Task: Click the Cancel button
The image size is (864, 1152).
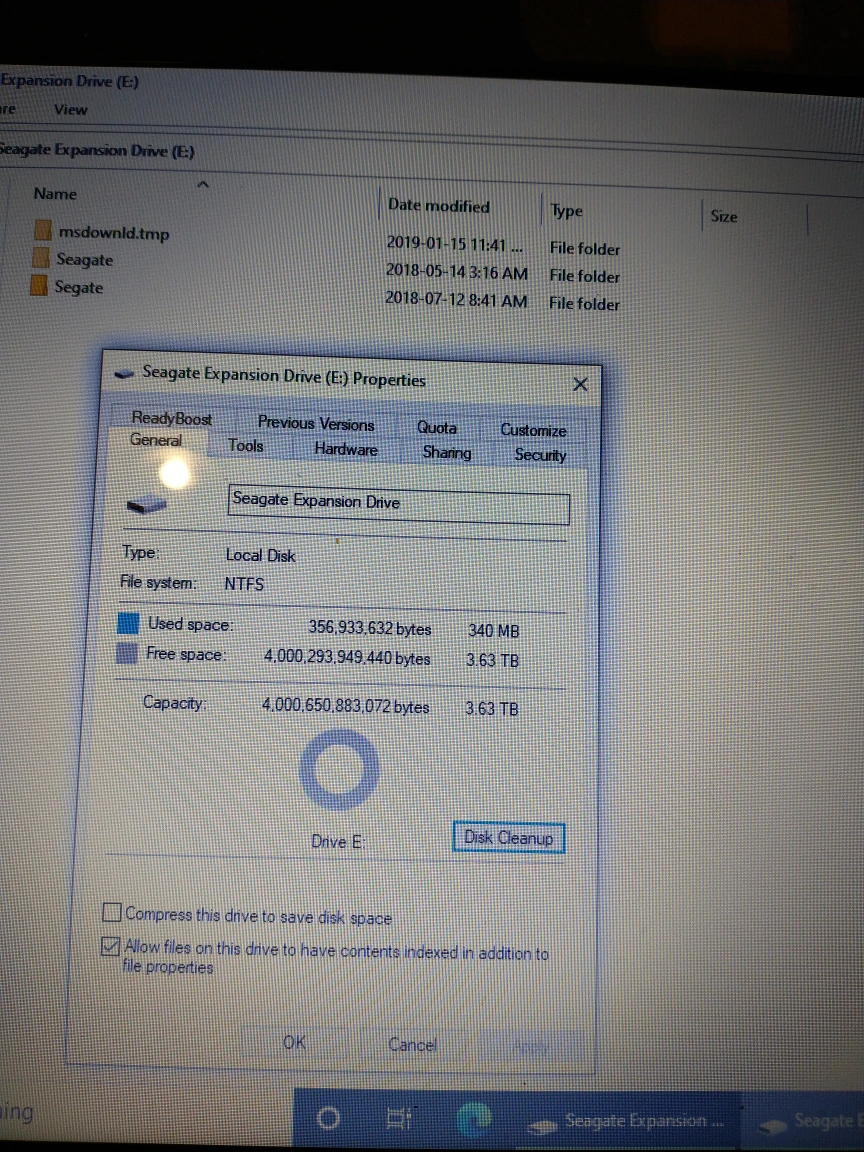Action: coord(412,1044)
